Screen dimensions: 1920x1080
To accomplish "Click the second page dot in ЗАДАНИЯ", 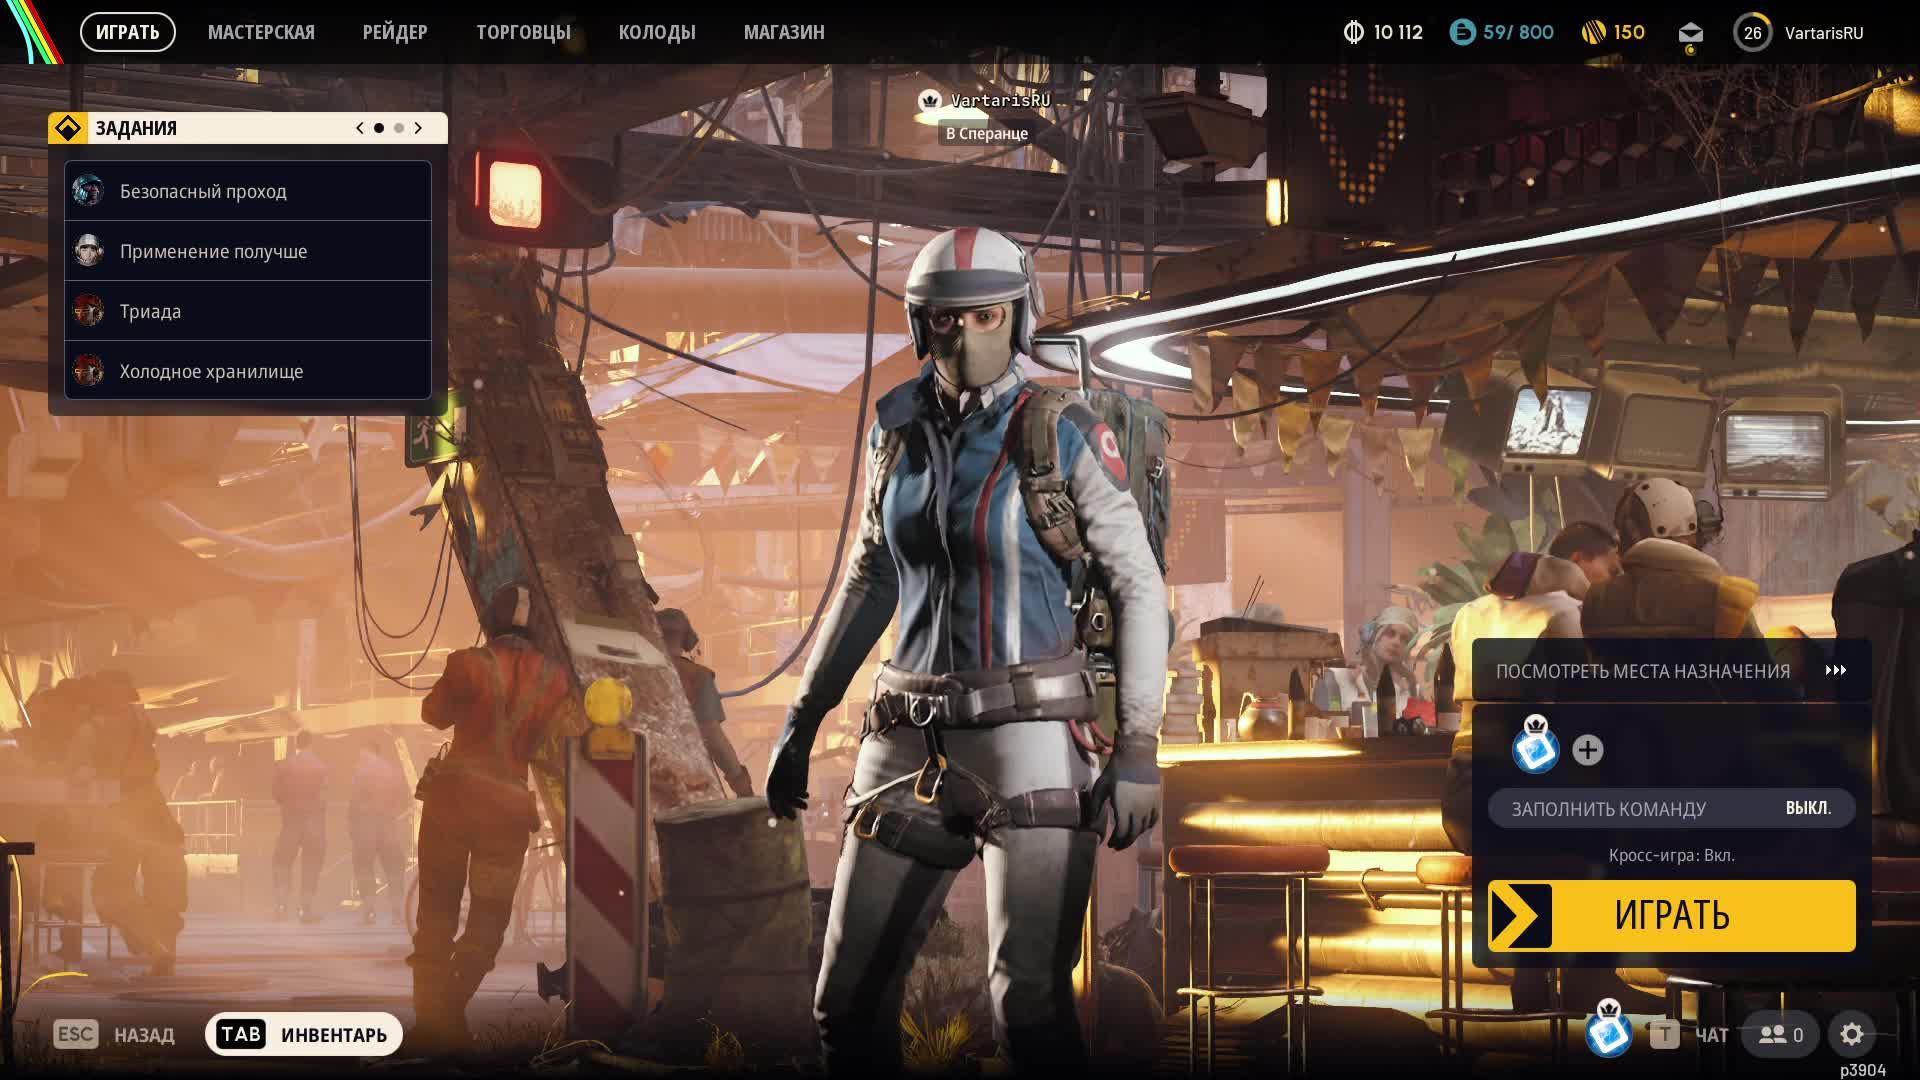I will click(397, 128).
